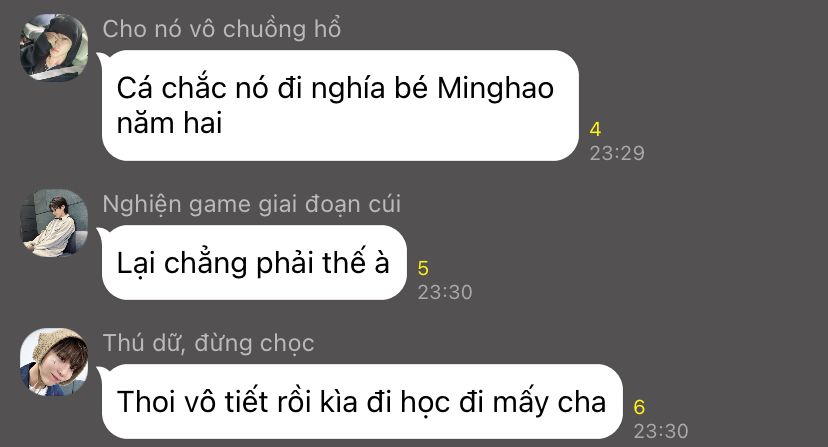The image size is (828, 447).
Task: Click the yellow read count 6
Action: tap(639, 407)
